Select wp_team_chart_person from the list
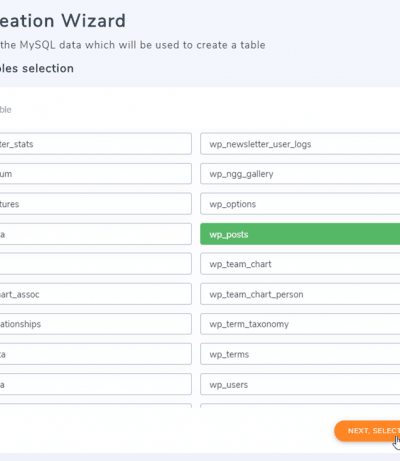Viewport: 400px width, 461px height. [300, 294]
